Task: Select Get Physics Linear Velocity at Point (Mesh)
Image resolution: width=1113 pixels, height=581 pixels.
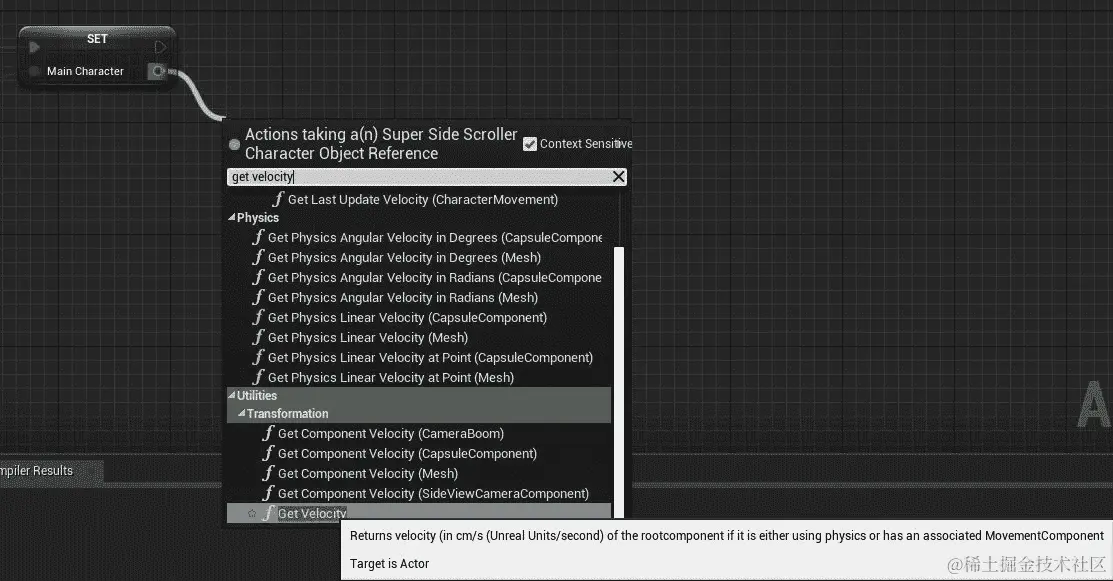Action: coord(390,377)
